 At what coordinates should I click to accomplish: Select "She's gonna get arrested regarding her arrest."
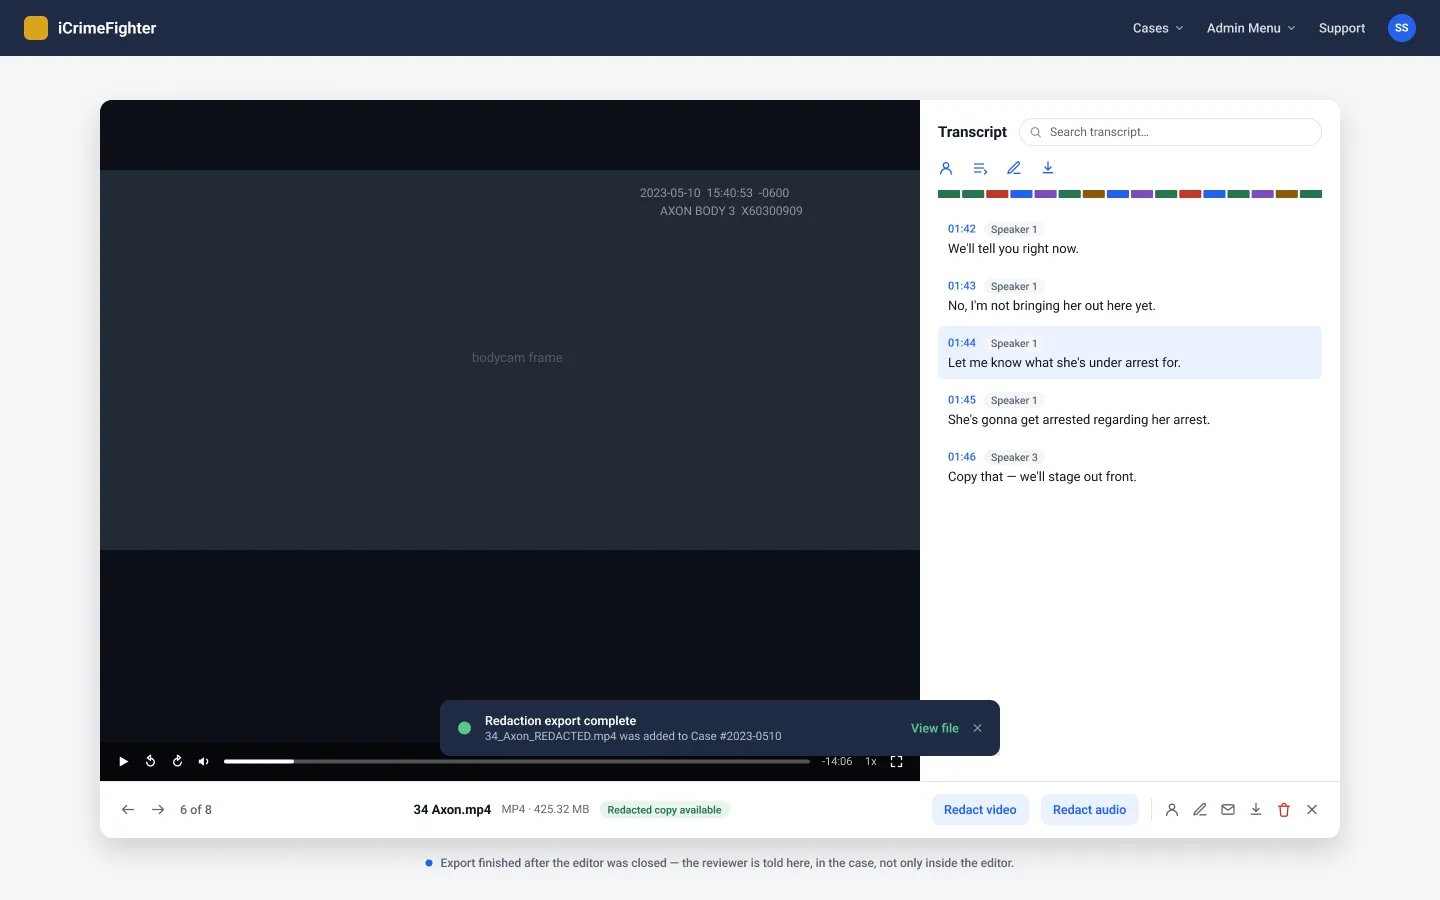[1079, 420]
